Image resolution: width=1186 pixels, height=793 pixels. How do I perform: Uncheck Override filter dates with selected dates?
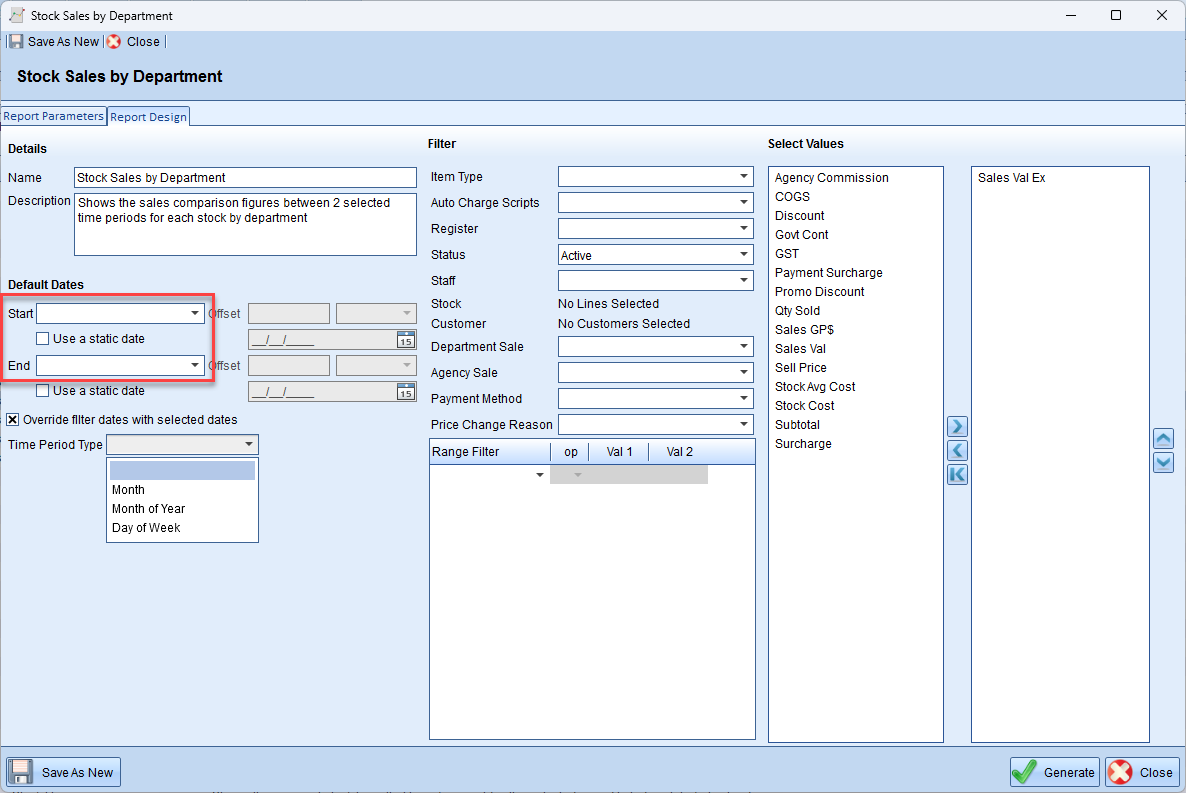[13, 420]
